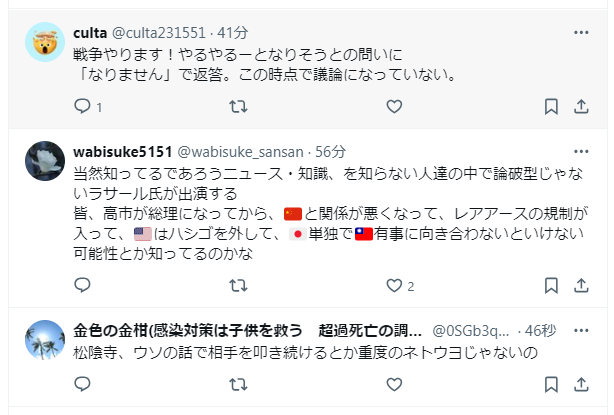This screenshot has width=614, height=415.
Task: Bookmark 金色の金柑's tweet
Action: point(551,384)
